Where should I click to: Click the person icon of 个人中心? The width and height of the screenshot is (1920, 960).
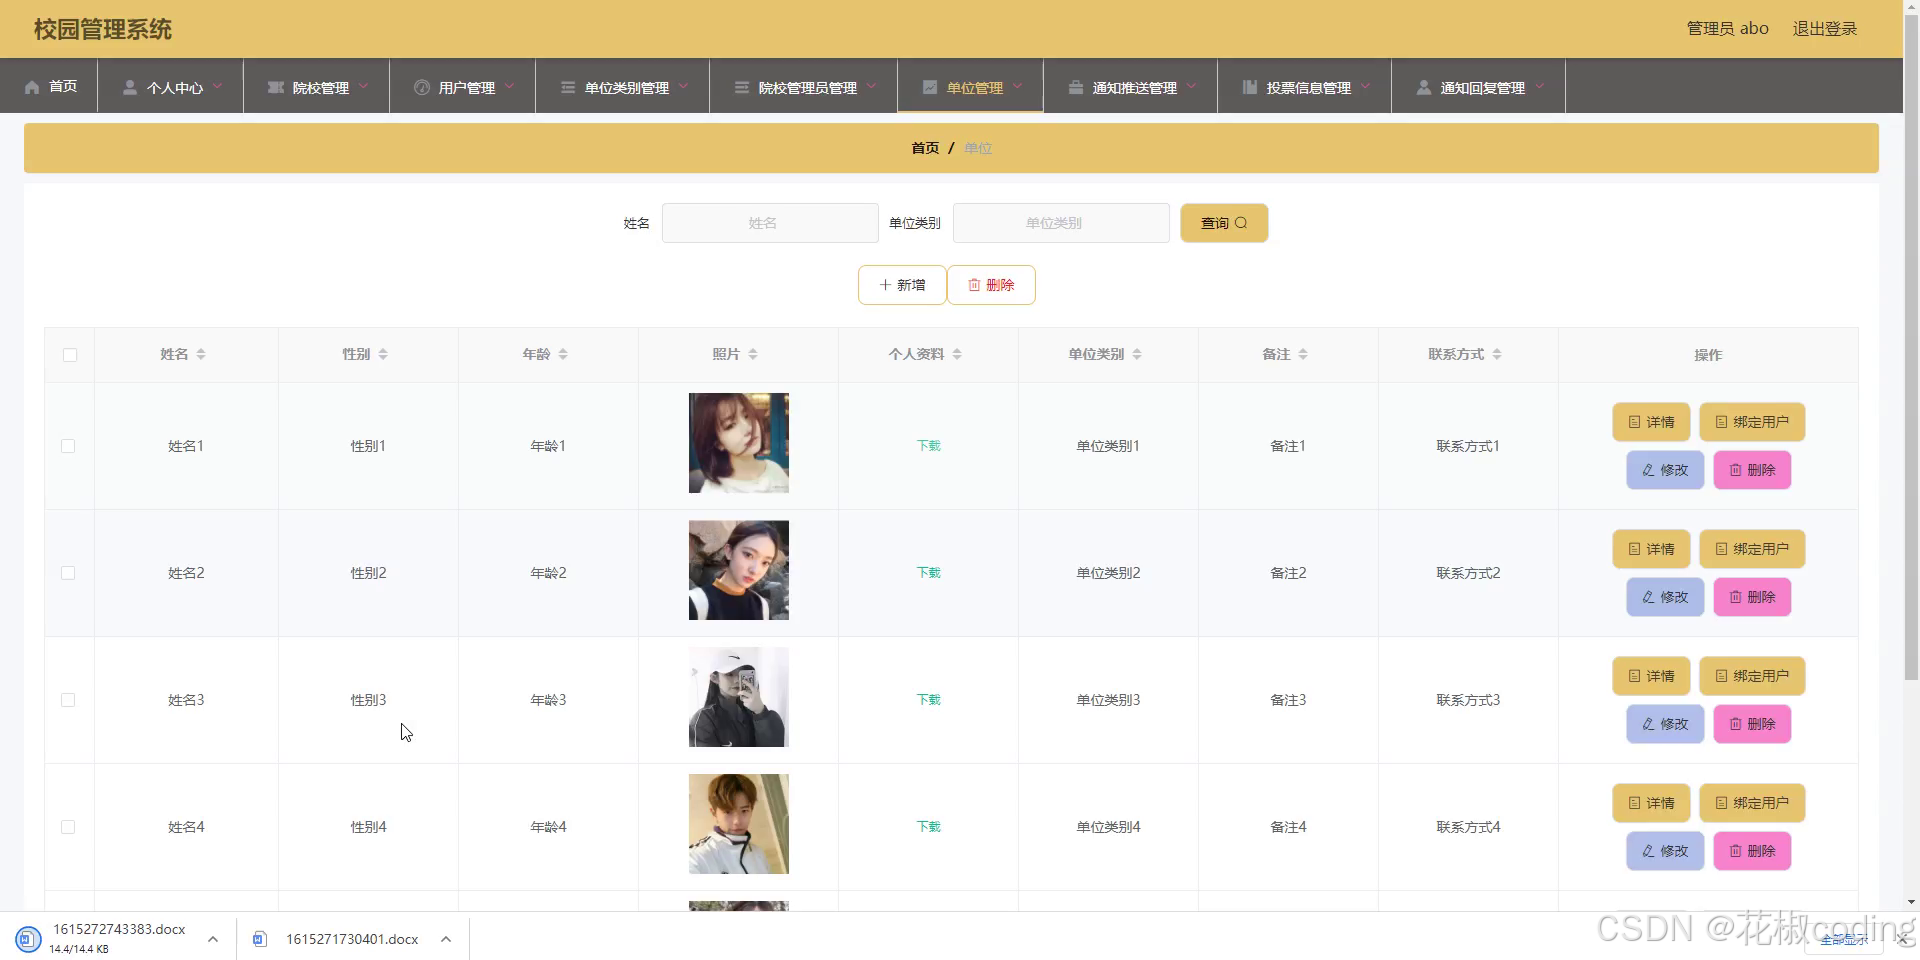pyautogui.click(x=130, y=87)
